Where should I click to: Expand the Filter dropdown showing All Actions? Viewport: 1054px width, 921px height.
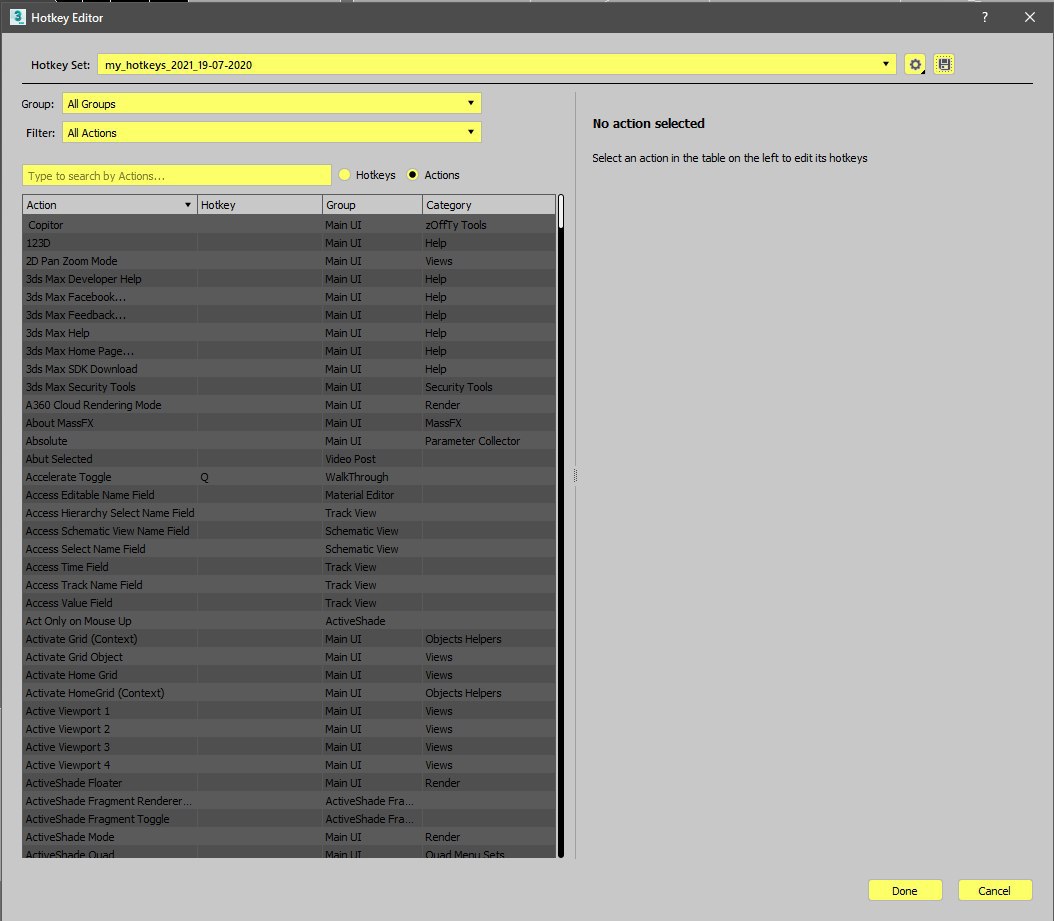[272, 132]
